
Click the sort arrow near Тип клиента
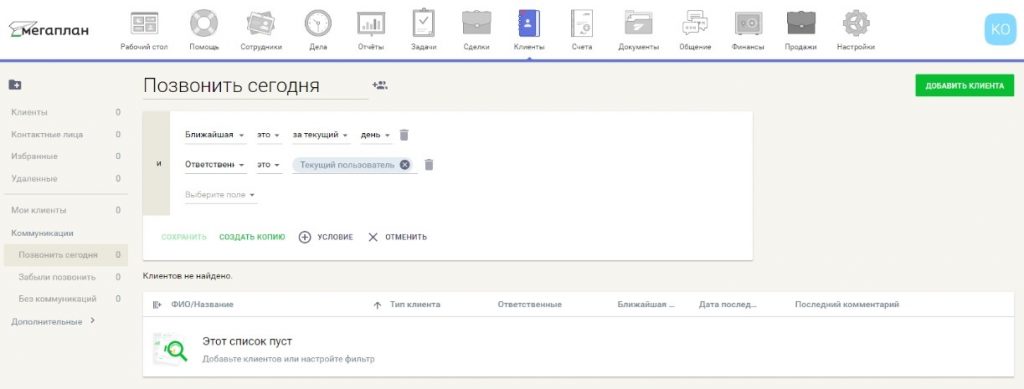click(x=377, y=305)
